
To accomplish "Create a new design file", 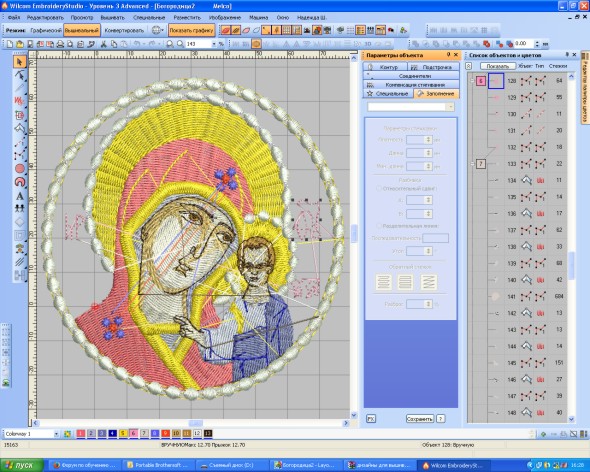I will pyautogui.click(x=10, y=44).
